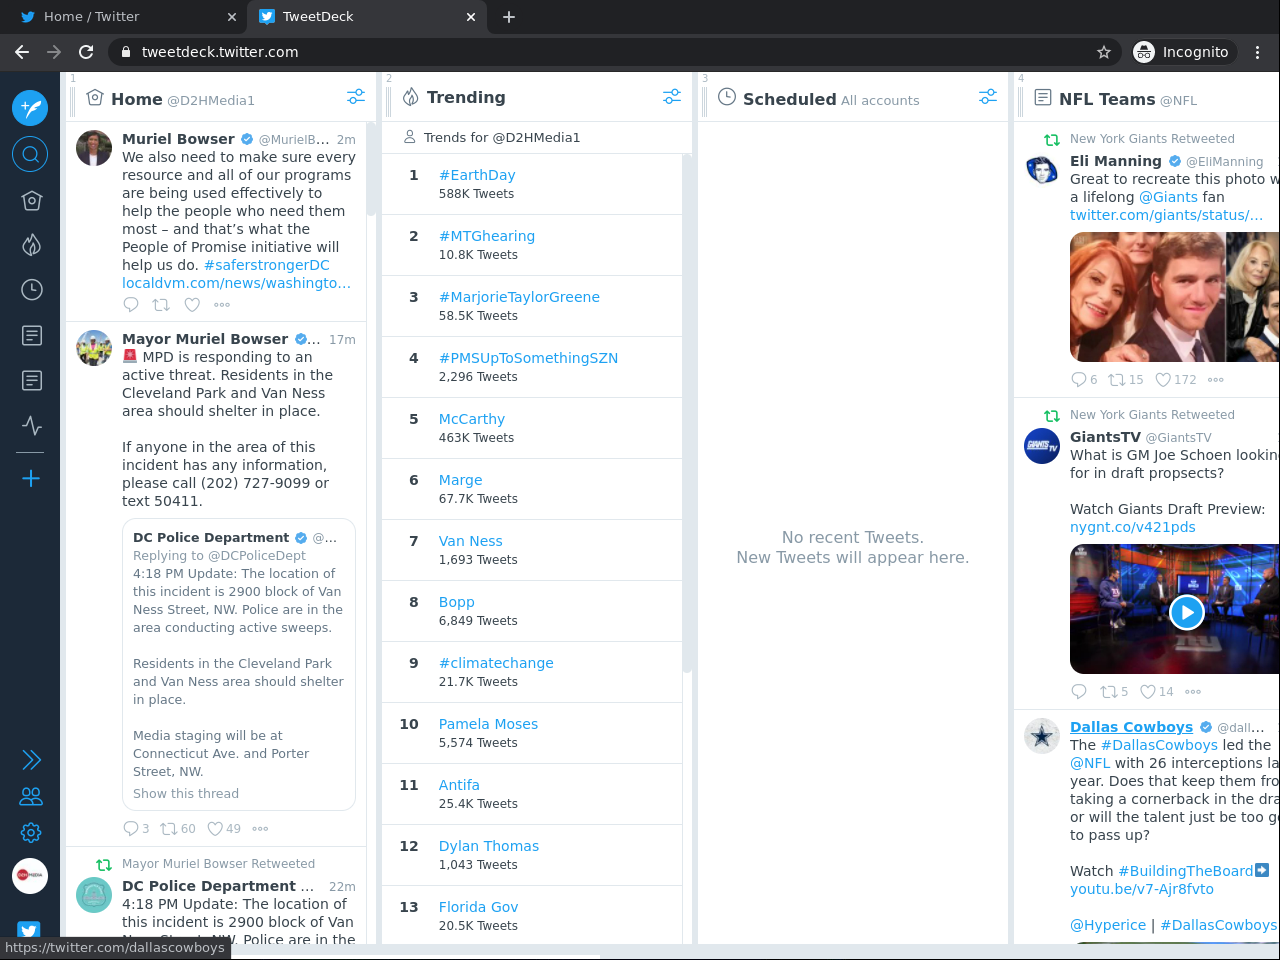
Task: Jump to Home column via sidebar icon
Action: tap(31, 201)
